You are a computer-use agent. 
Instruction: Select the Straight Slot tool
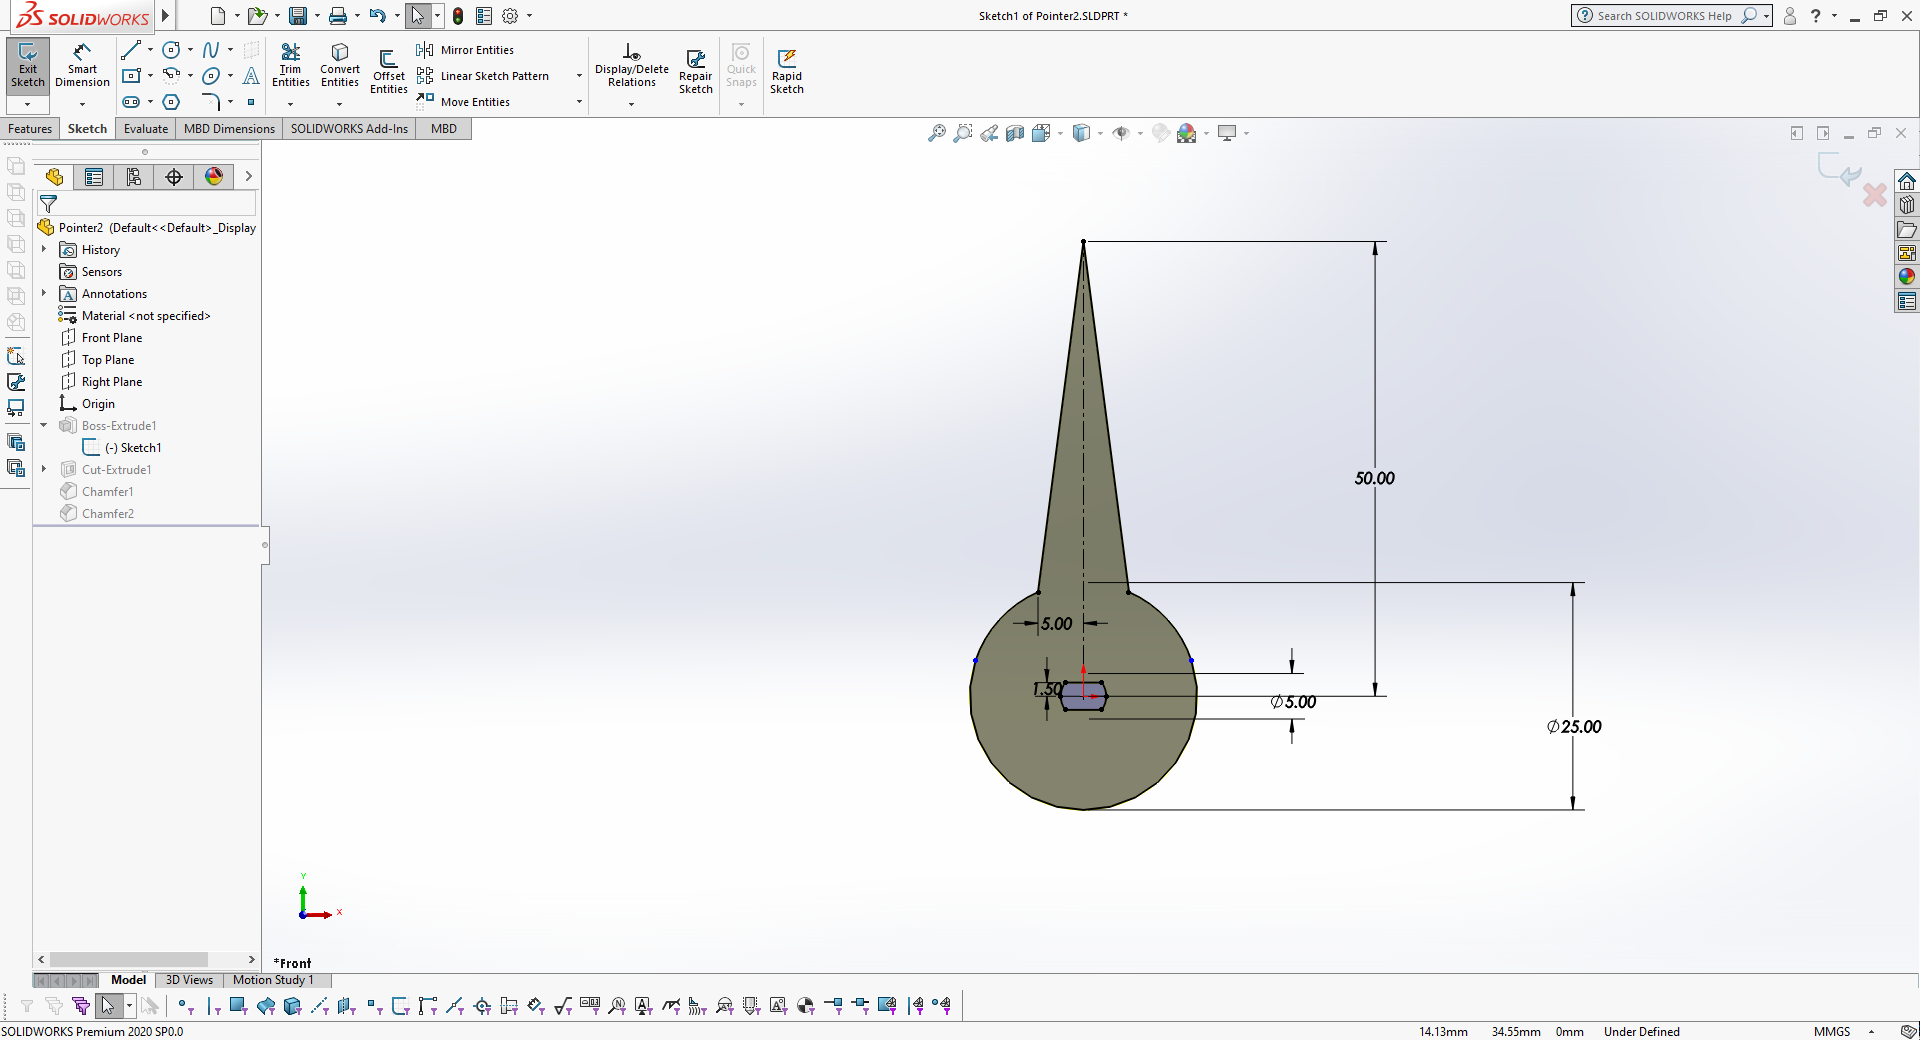[x=130, y=102]
